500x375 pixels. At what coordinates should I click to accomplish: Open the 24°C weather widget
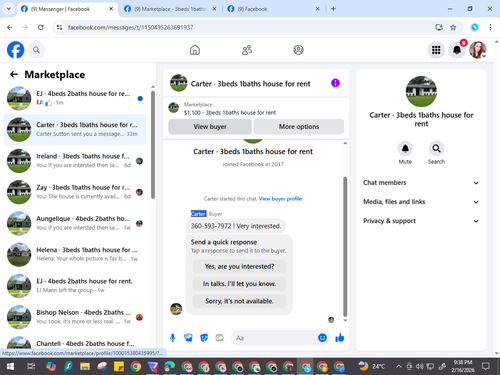tap(372, 367)
